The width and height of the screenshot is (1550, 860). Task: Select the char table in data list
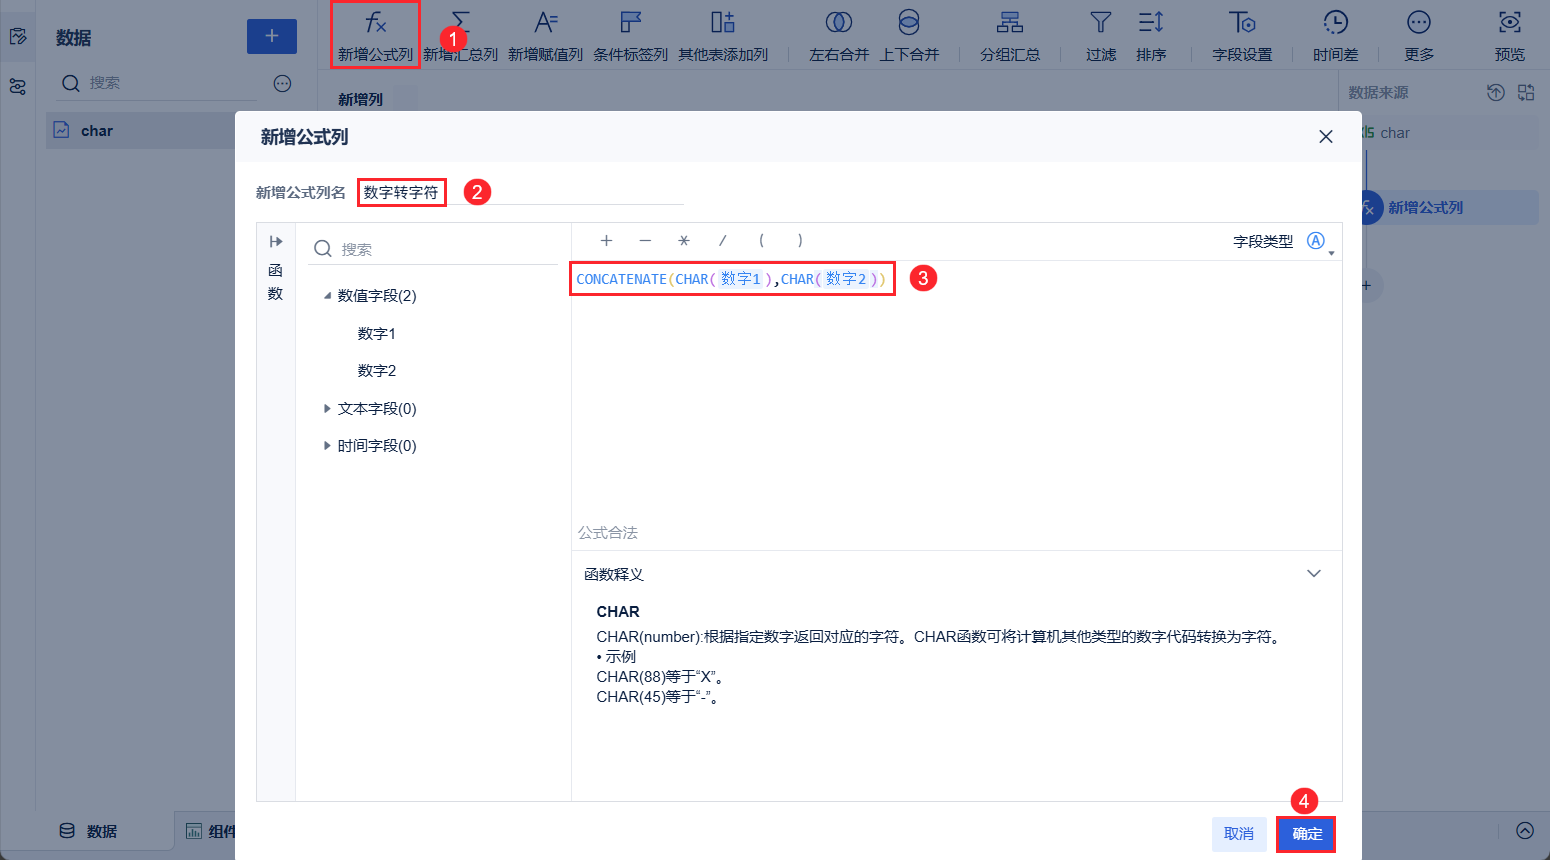140,130
